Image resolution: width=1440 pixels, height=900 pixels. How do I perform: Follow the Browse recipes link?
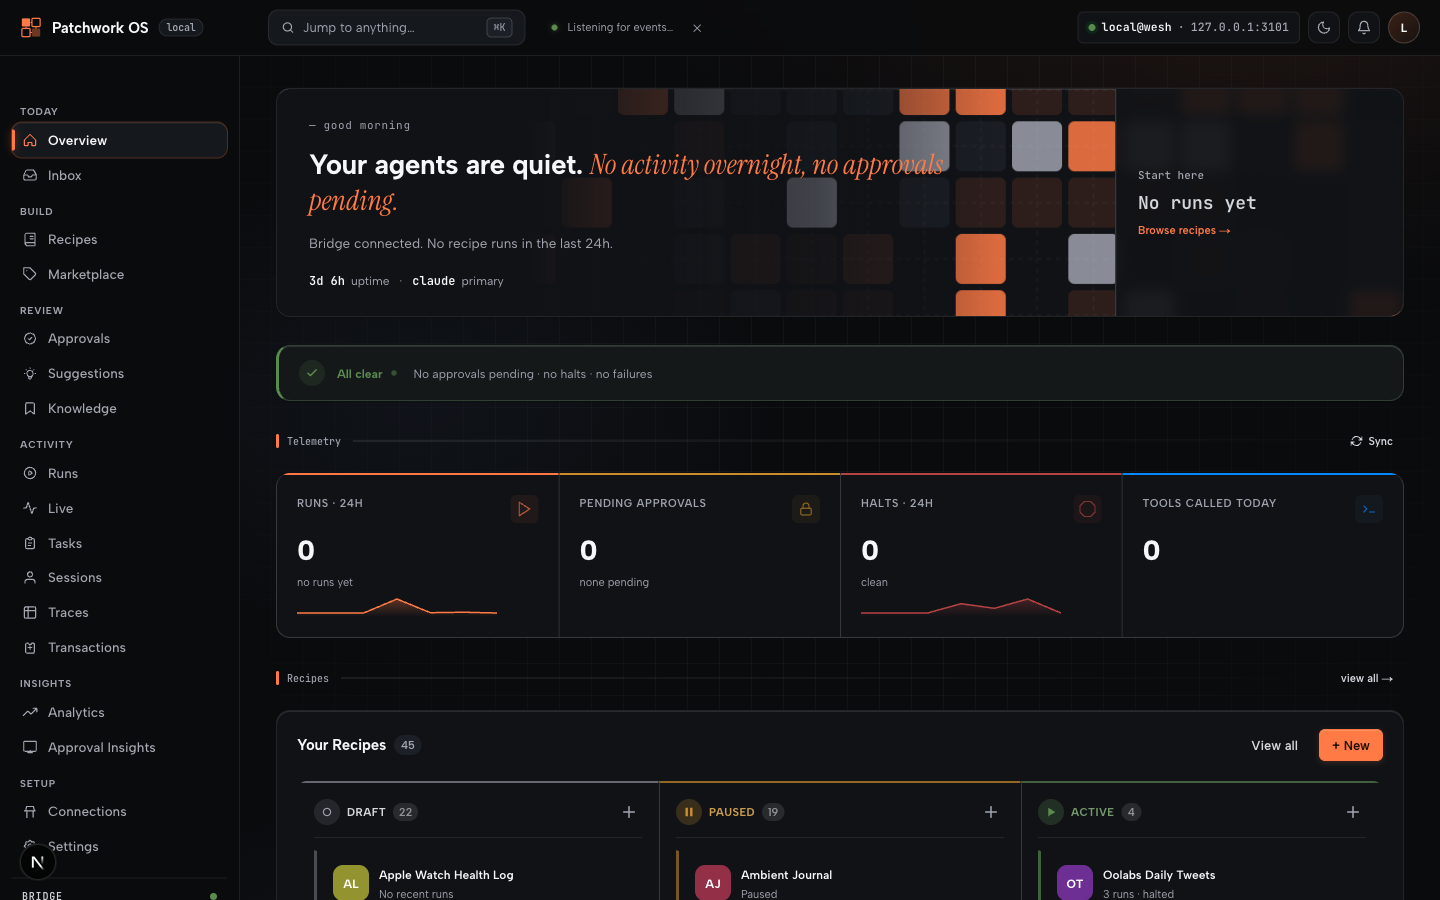pyautogui.click(x=1184, y=230)
